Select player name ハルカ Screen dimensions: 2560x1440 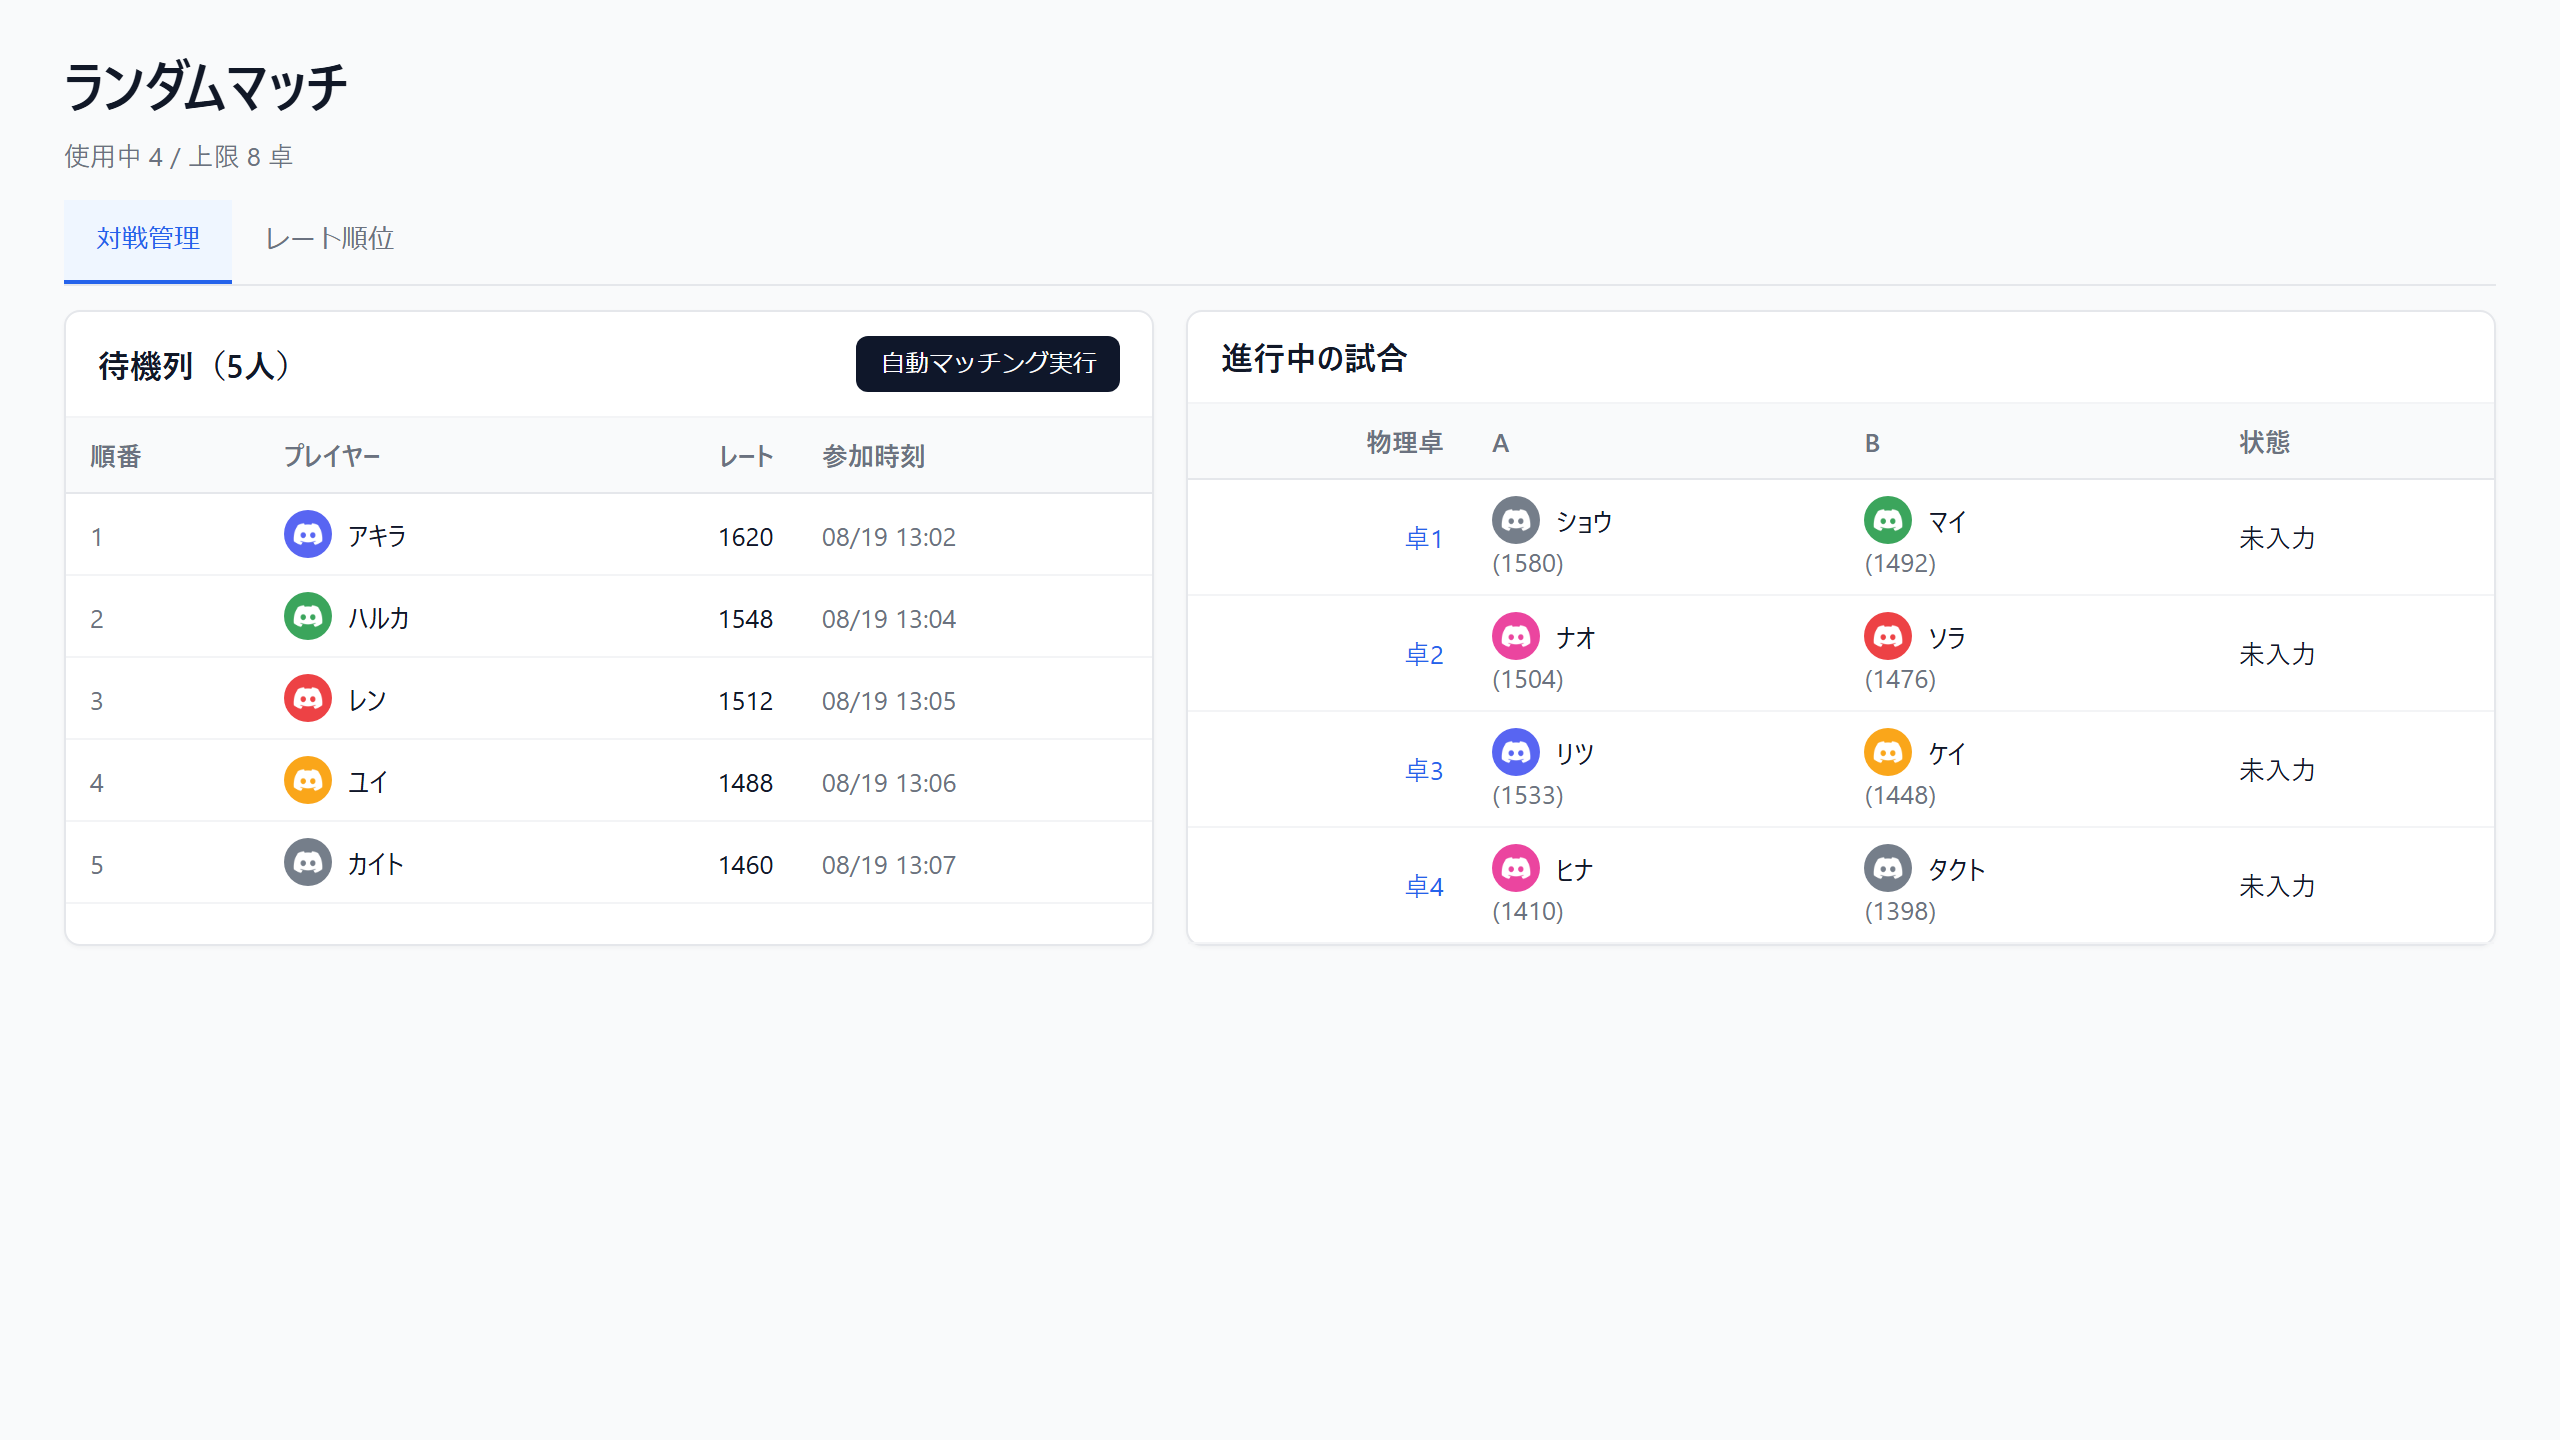click(378, 618)
